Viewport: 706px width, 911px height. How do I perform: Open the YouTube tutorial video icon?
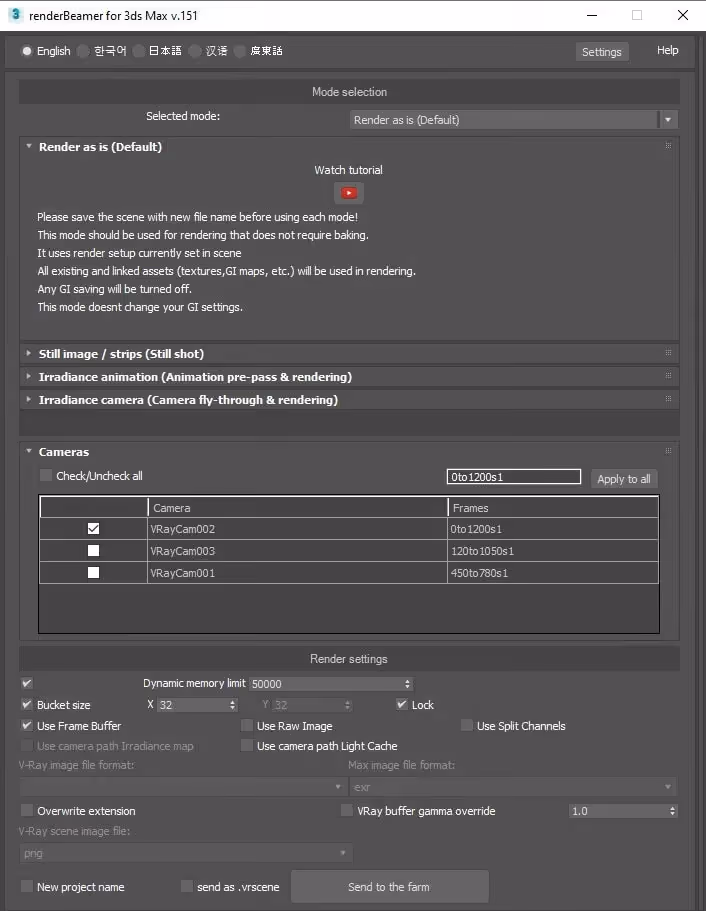tap(349, 193)
